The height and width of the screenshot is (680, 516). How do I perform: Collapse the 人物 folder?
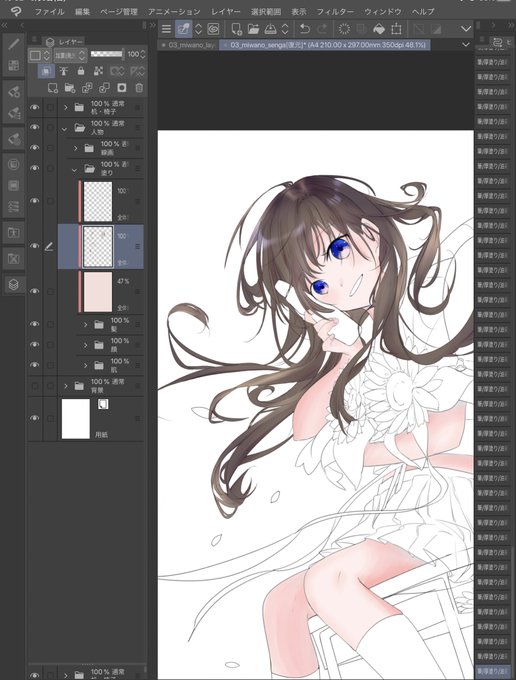[65, 129]
